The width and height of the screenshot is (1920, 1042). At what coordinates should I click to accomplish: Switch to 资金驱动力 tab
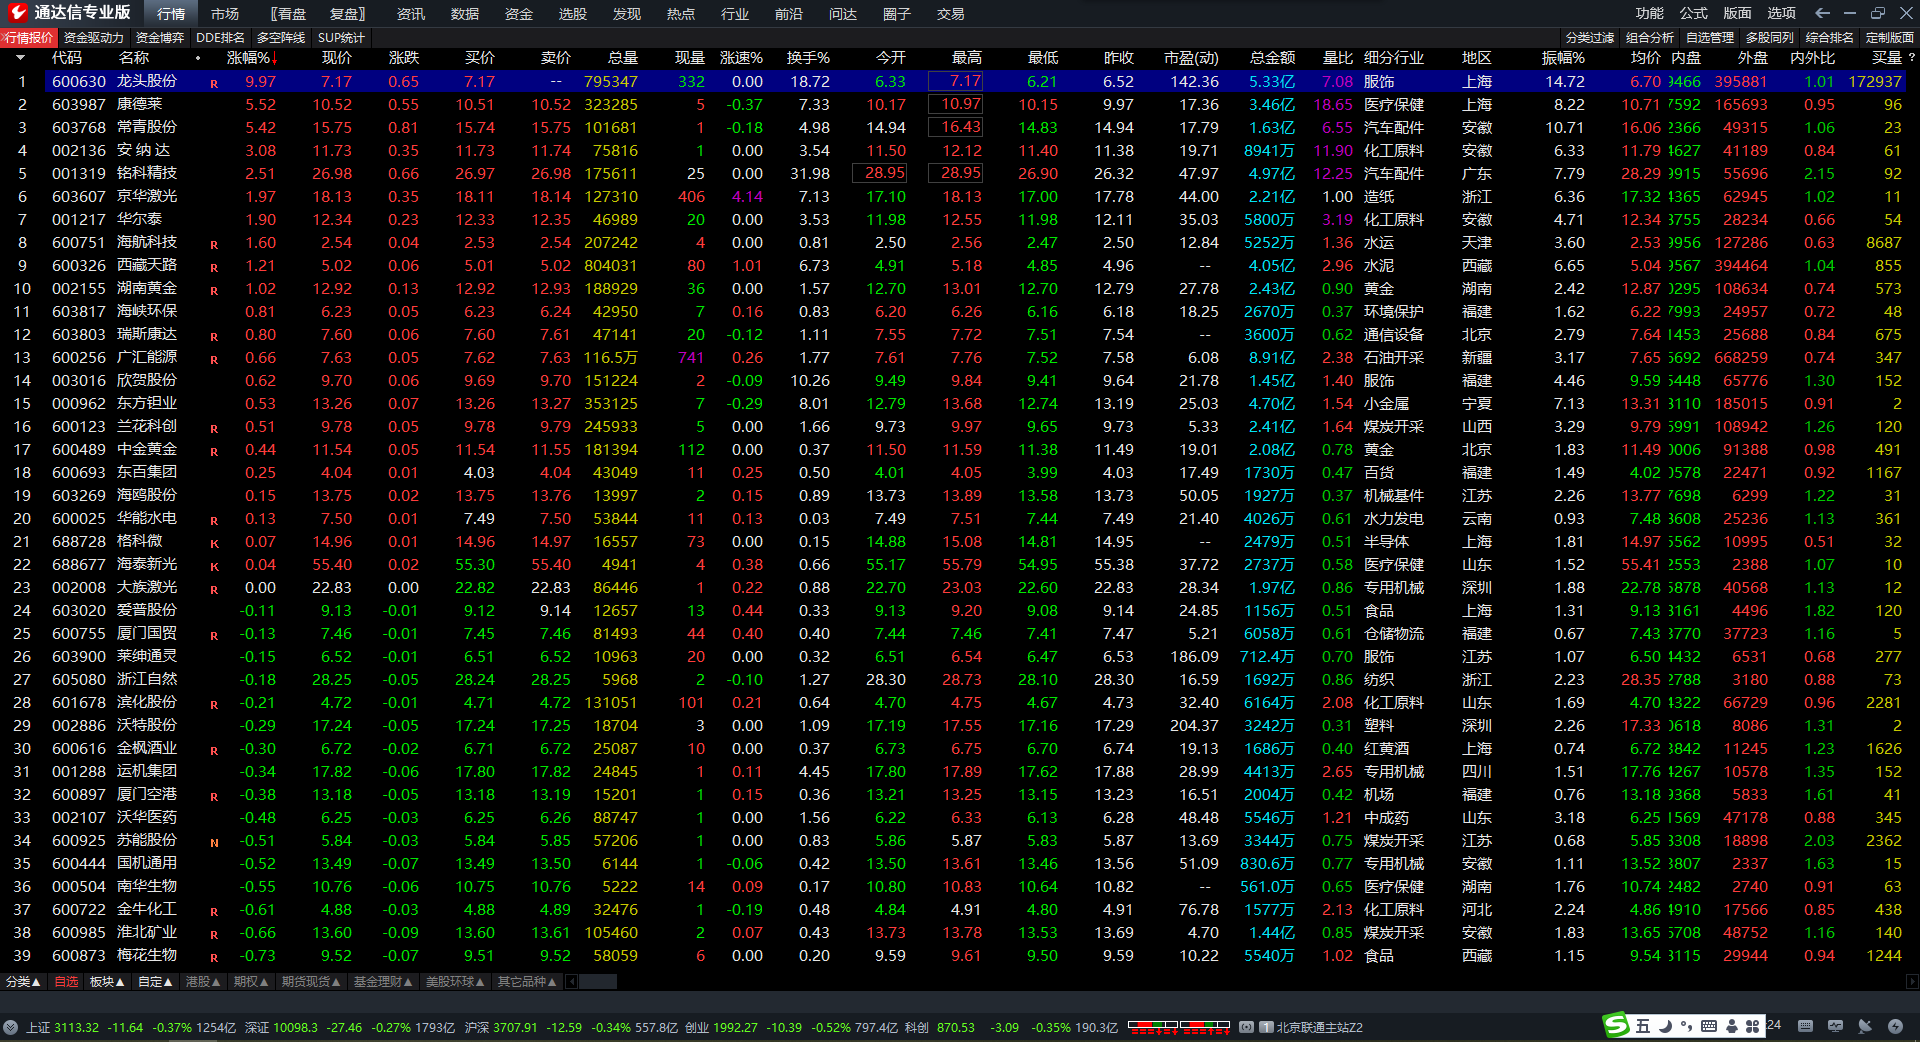[x=94, y=38]
